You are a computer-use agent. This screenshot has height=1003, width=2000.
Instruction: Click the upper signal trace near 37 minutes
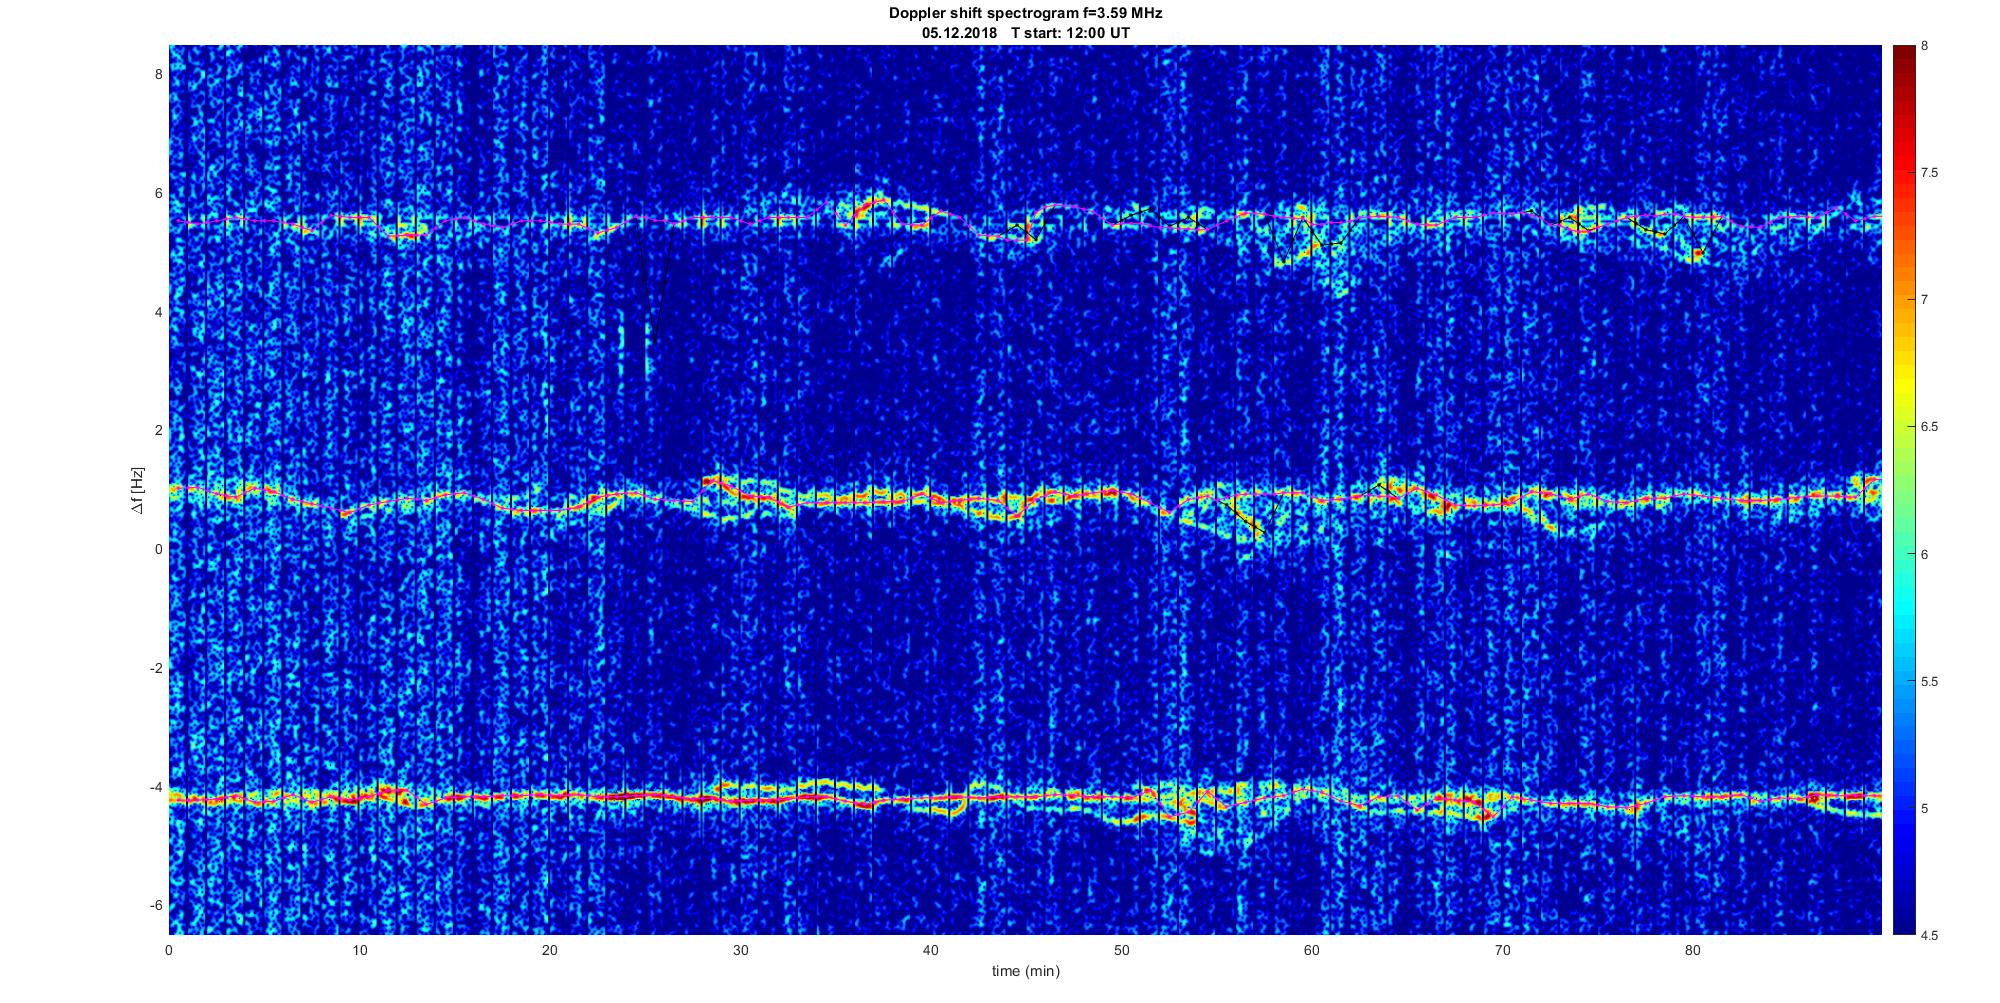click(x=874, y=205)
